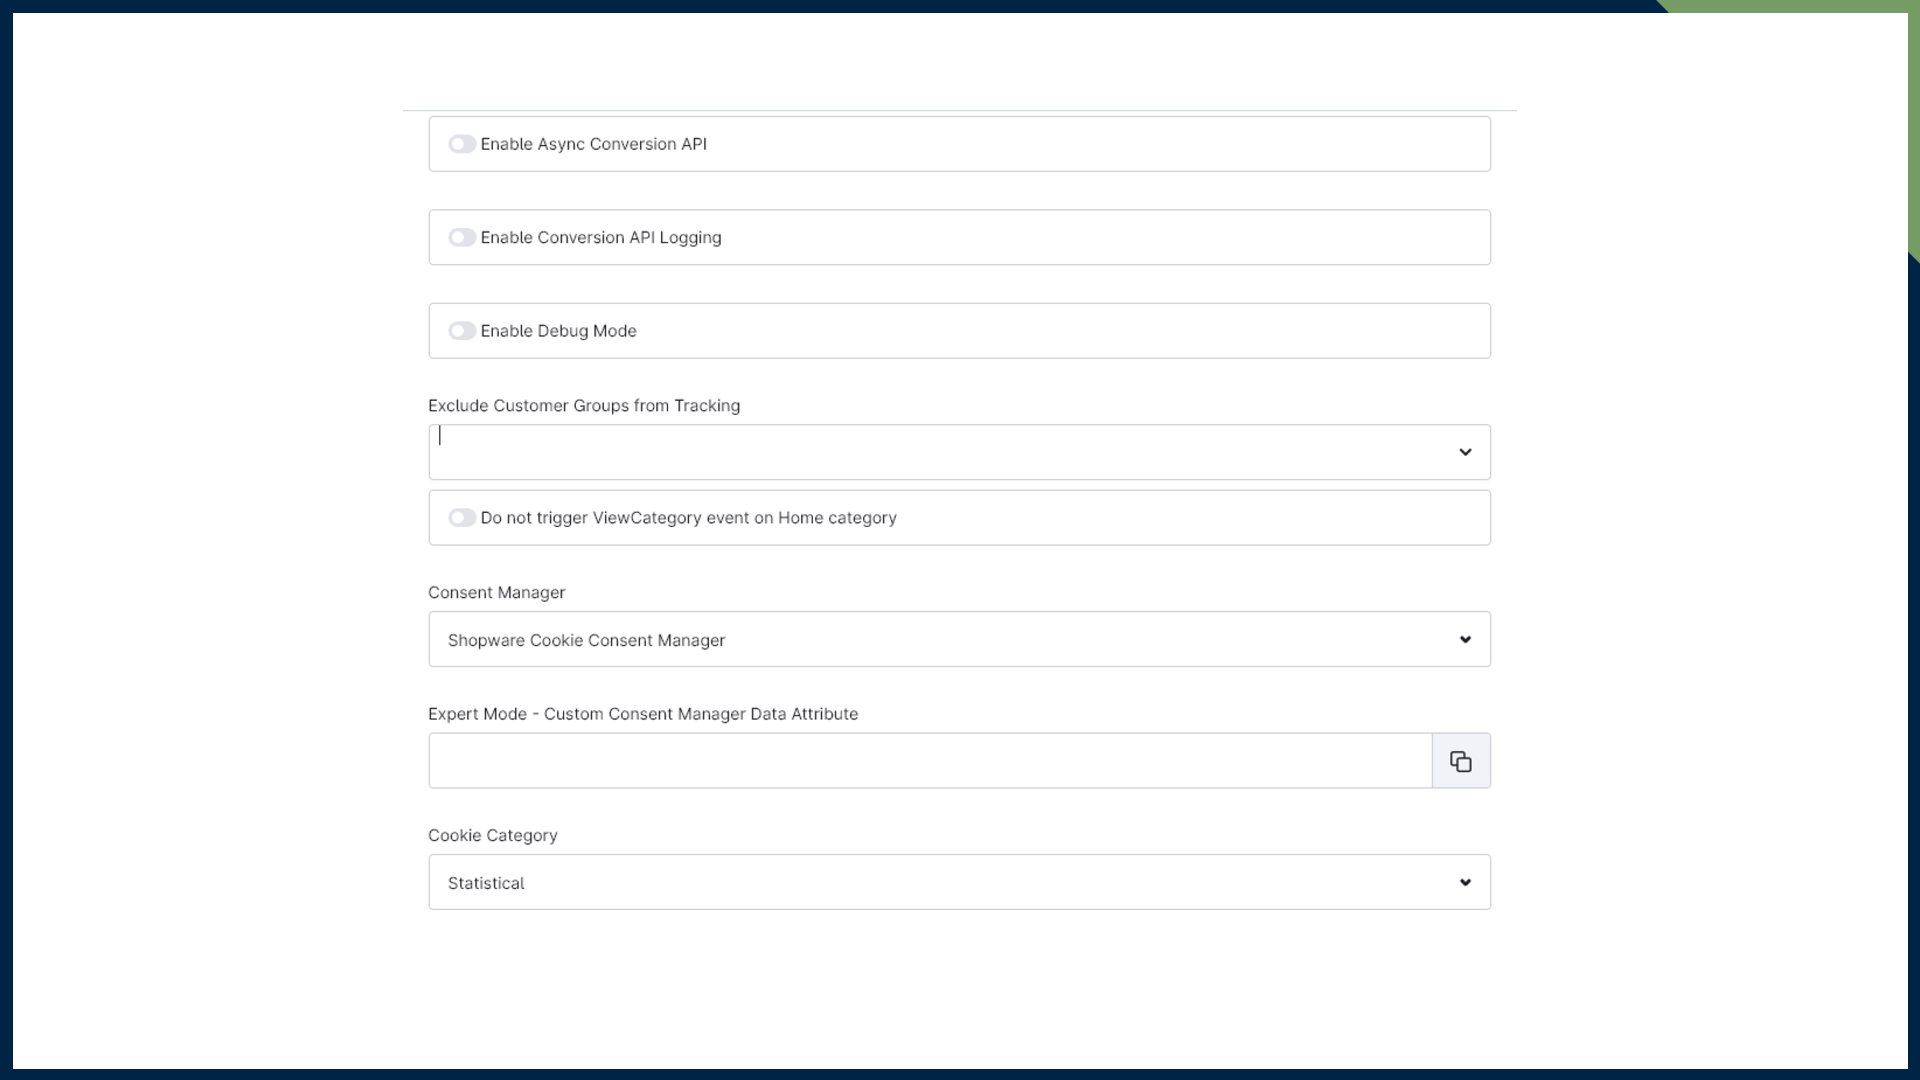Image resolution: width=1920 pixels, height=1080 pixels.
Task: Click the Consent Manager dropdown arrow
Action: [x=1465, y=640]
